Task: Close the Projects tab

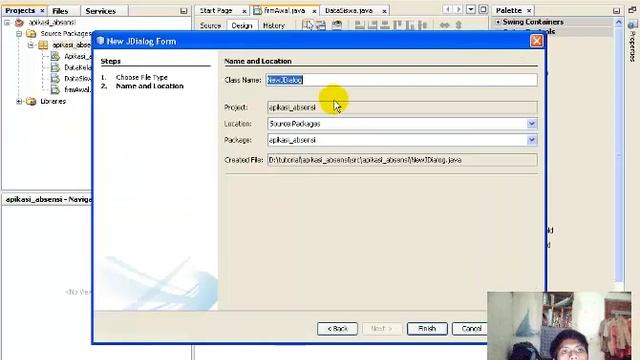Action: pos(42,11)
